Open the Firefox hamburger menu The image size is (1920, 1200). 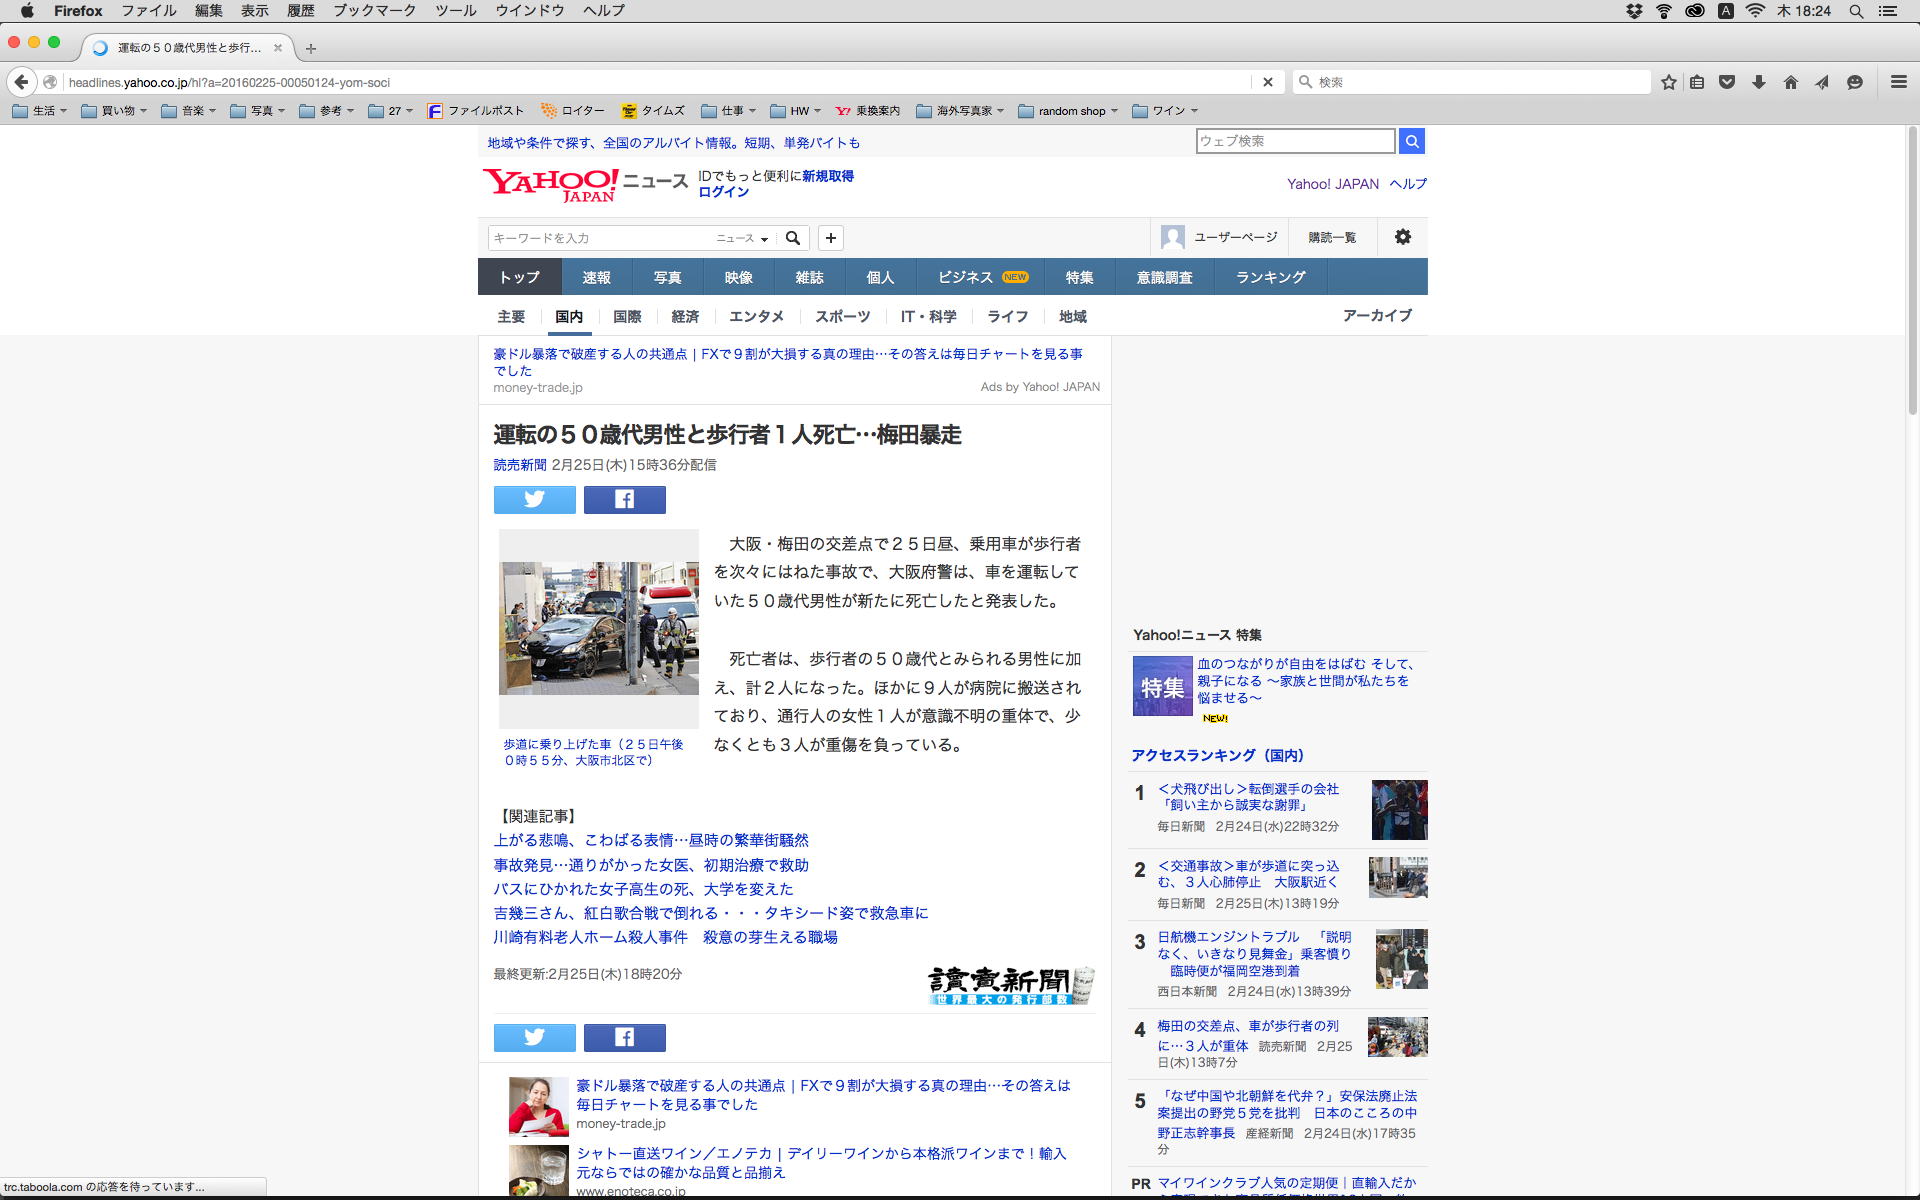click(x=1898, y=82)
